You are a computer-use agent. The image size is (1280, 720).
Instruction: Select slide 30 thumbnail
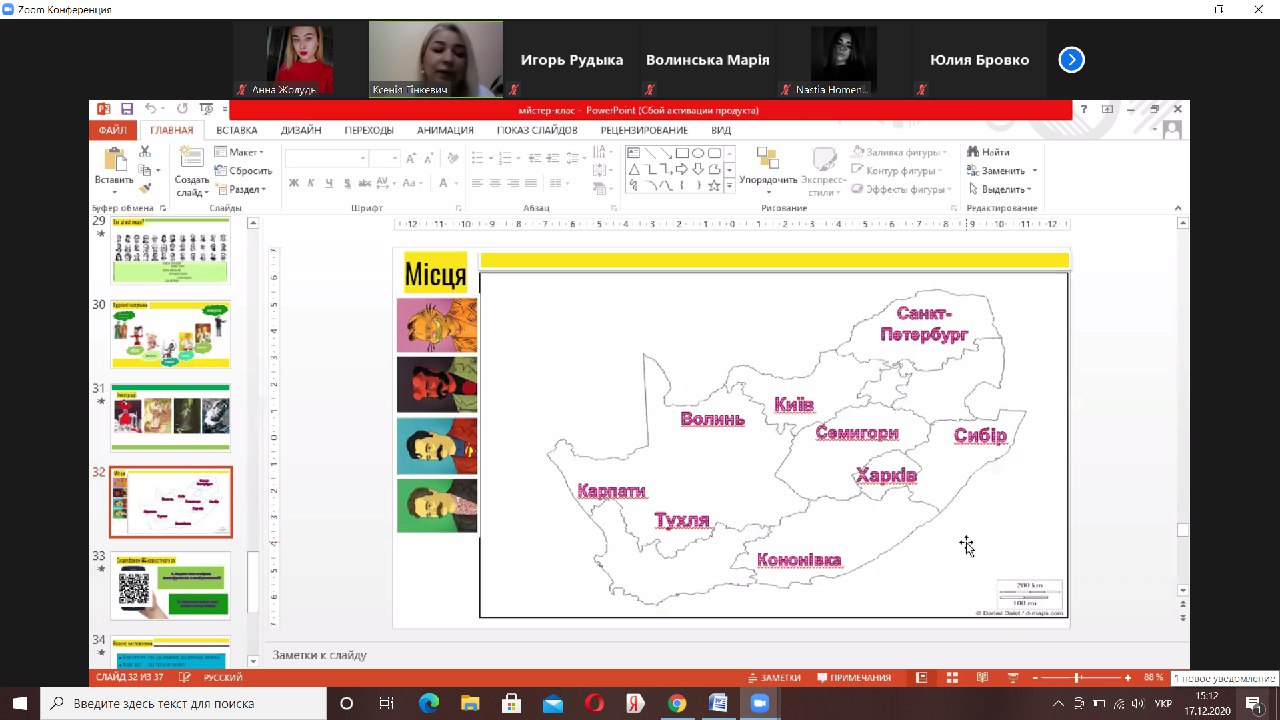click(x=170, y=334)
